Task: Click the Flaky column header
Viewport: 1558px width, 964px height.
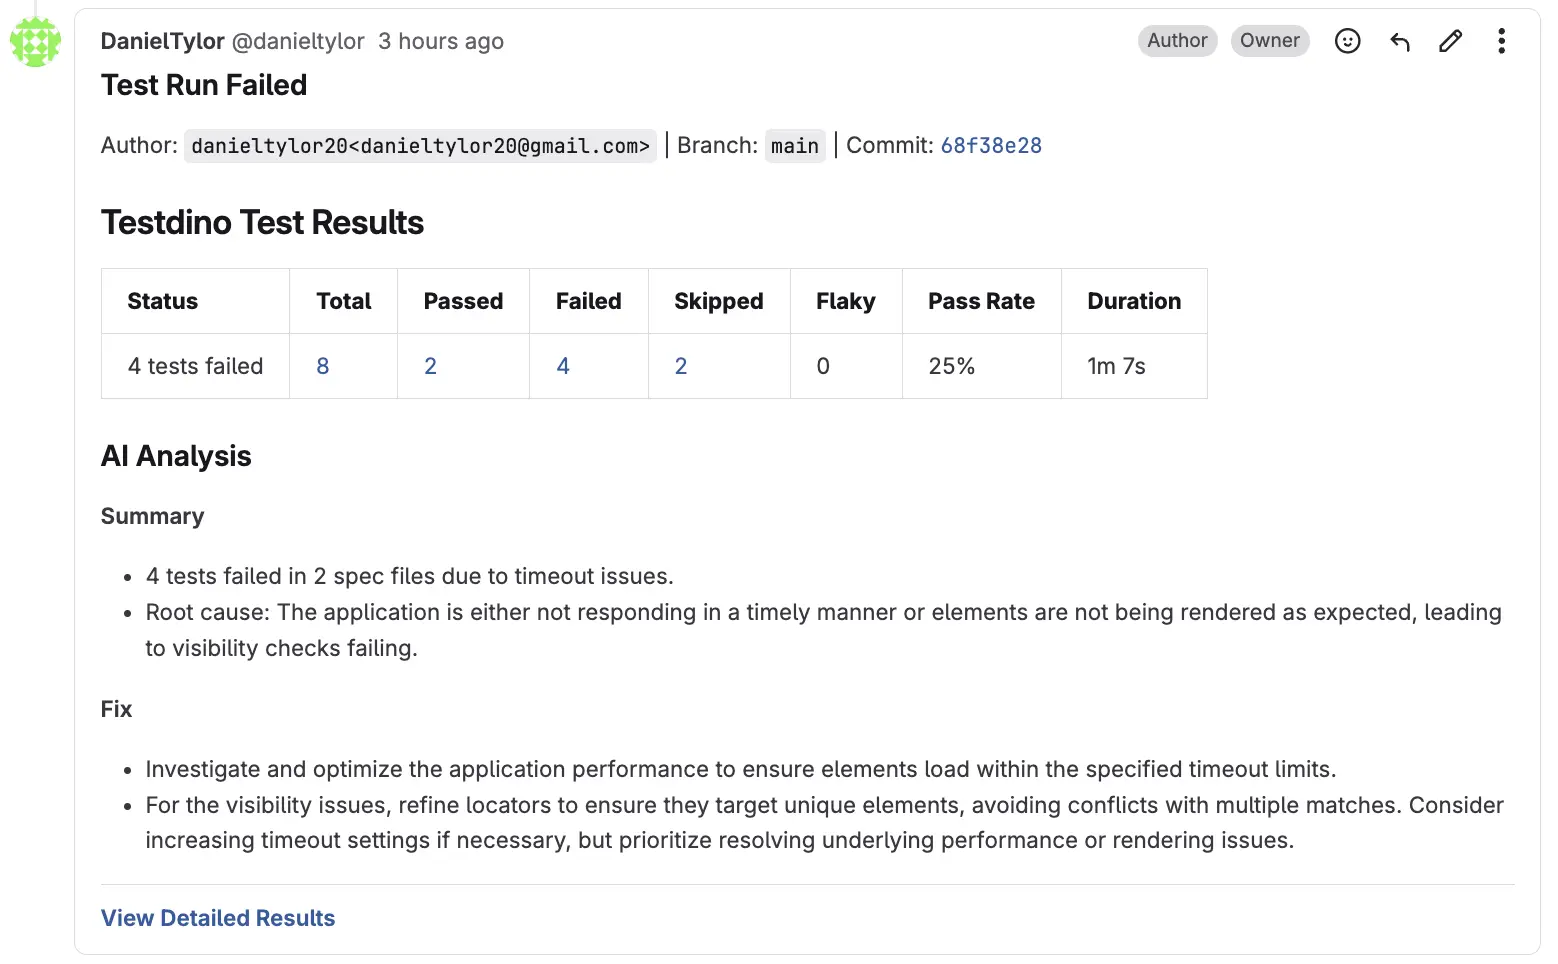Action: click(845, 301)
